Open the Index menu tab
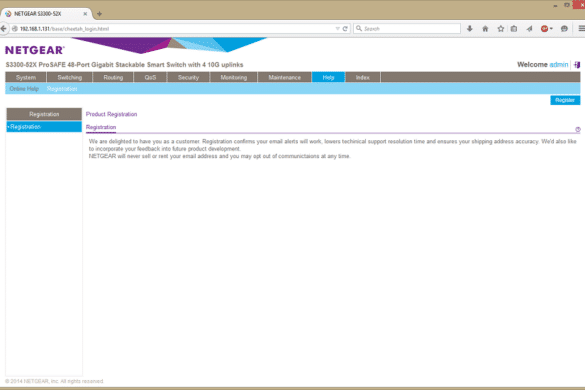 [363, 77]
